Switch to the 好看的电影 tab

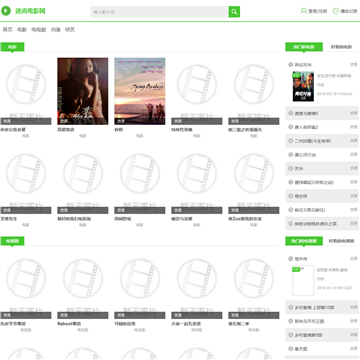(341, 47)
